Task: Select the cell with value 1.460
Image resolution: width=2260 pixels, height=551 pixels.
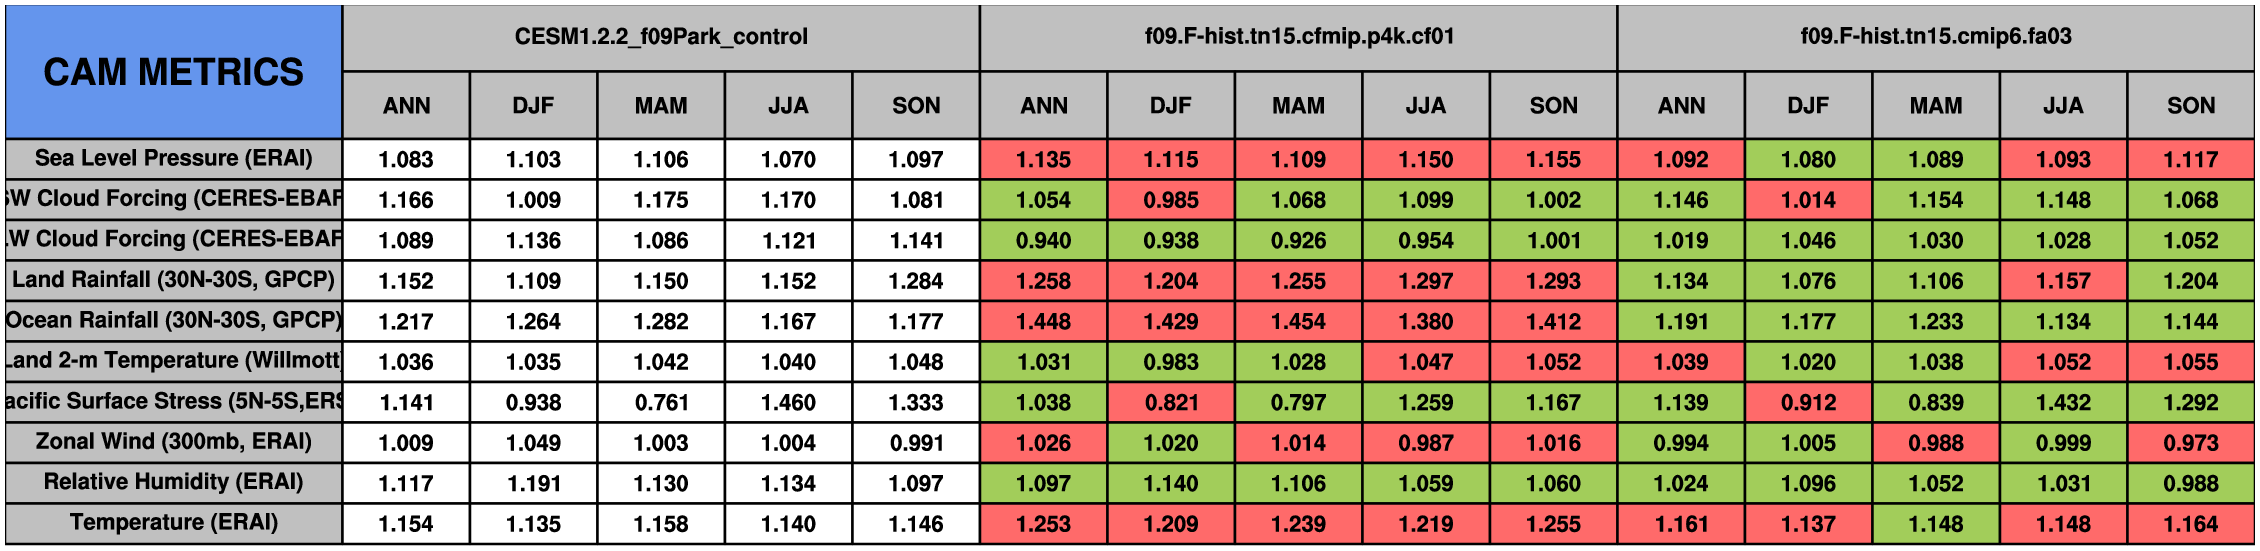Action: 788,402
